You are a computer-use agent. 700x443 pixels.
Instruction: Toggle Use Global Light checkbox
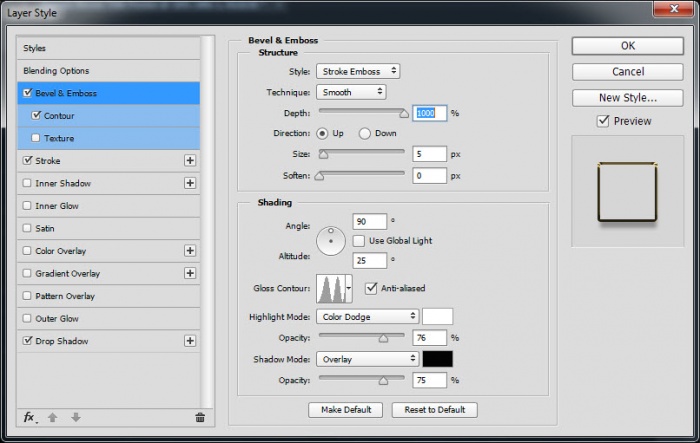click(x=359, y=241)
